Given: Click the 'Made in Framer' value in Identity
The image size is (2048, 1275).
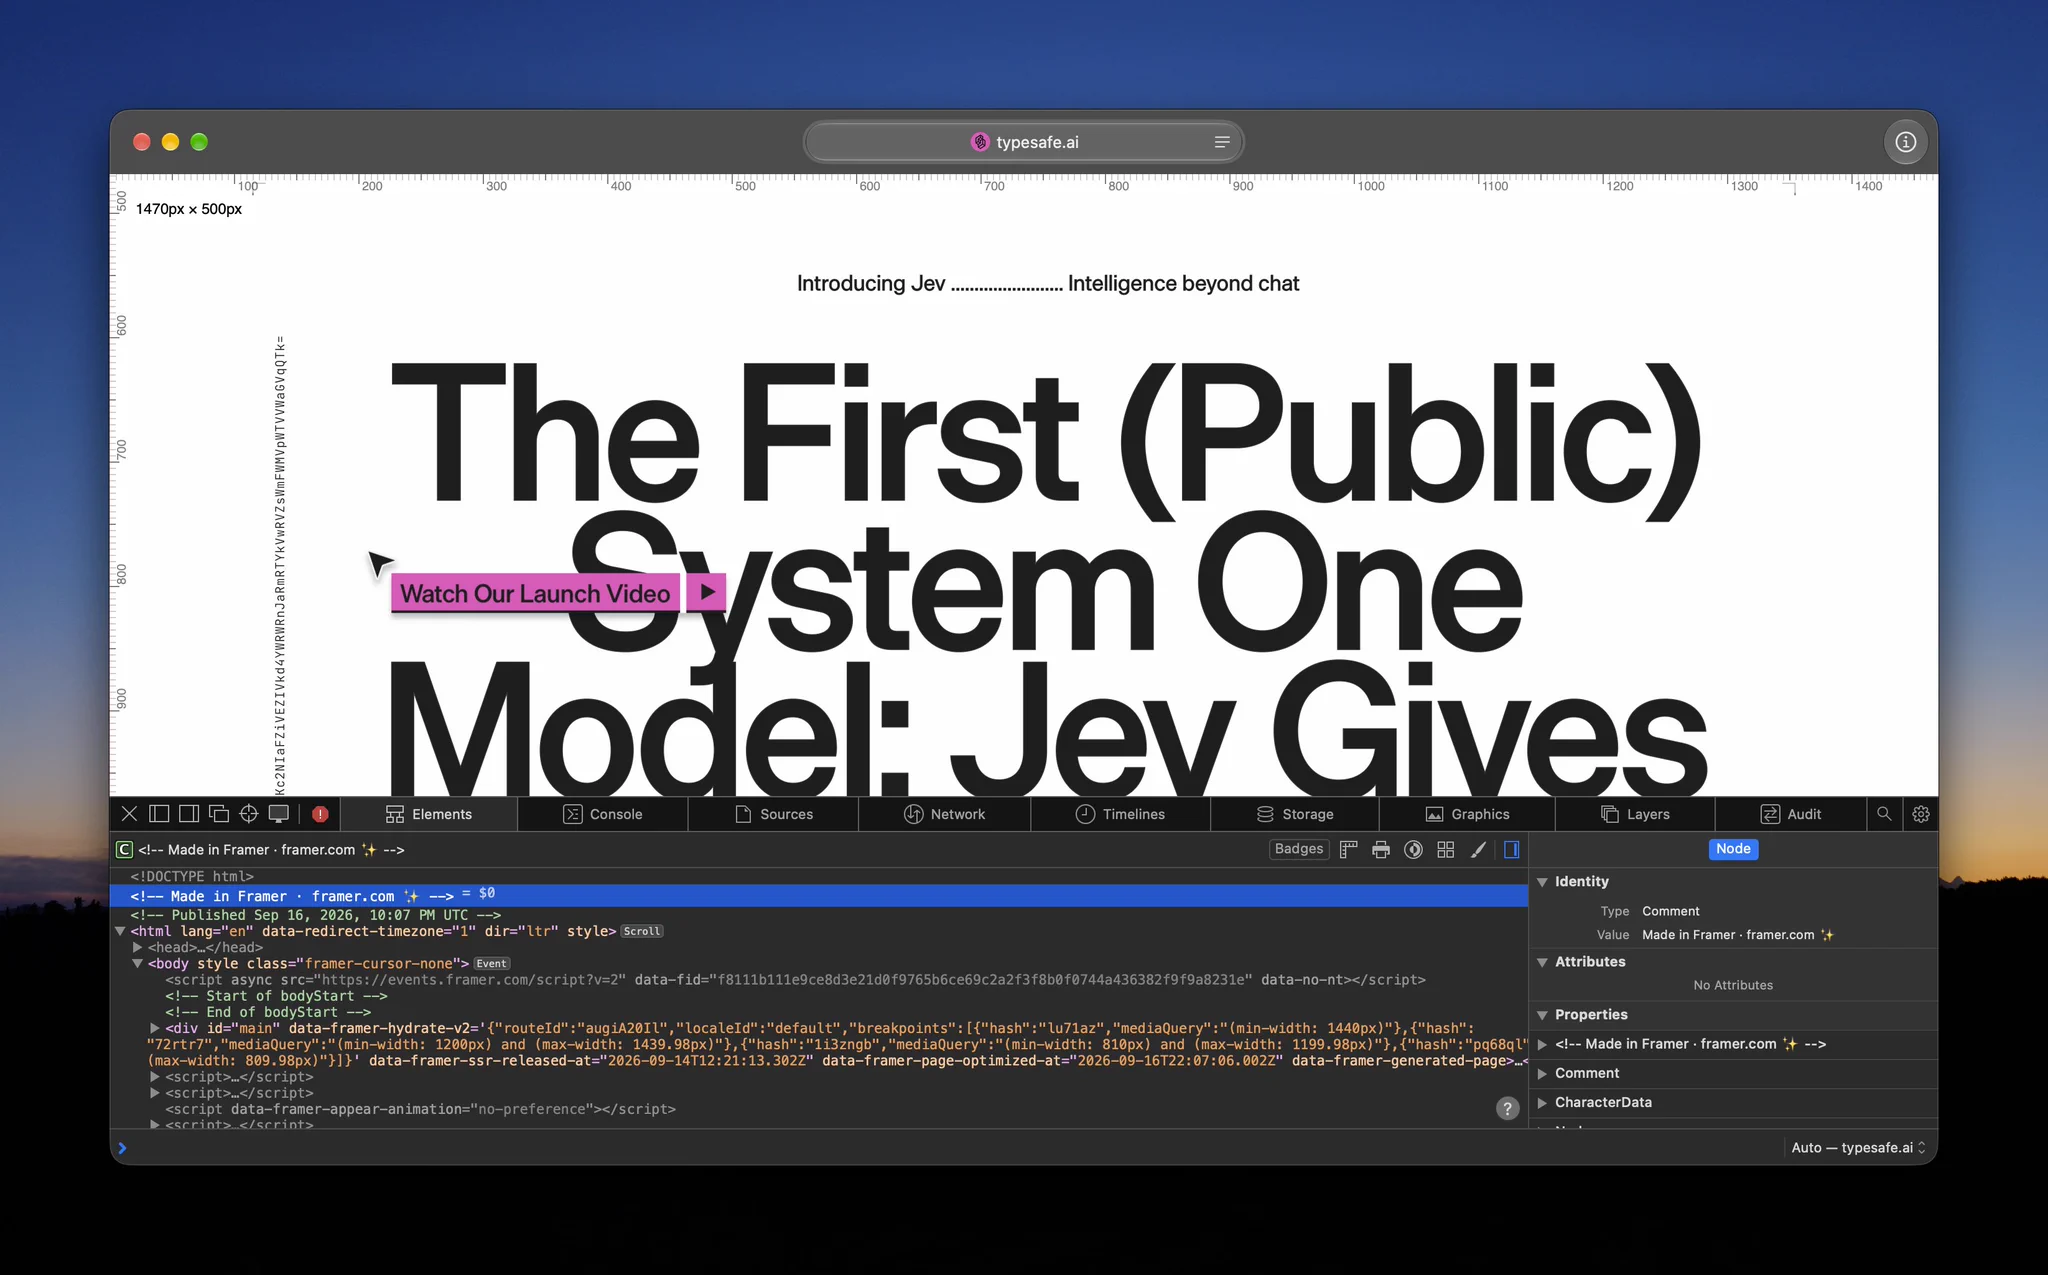Looking at the screenshot, I should (x=1738, y=935).
